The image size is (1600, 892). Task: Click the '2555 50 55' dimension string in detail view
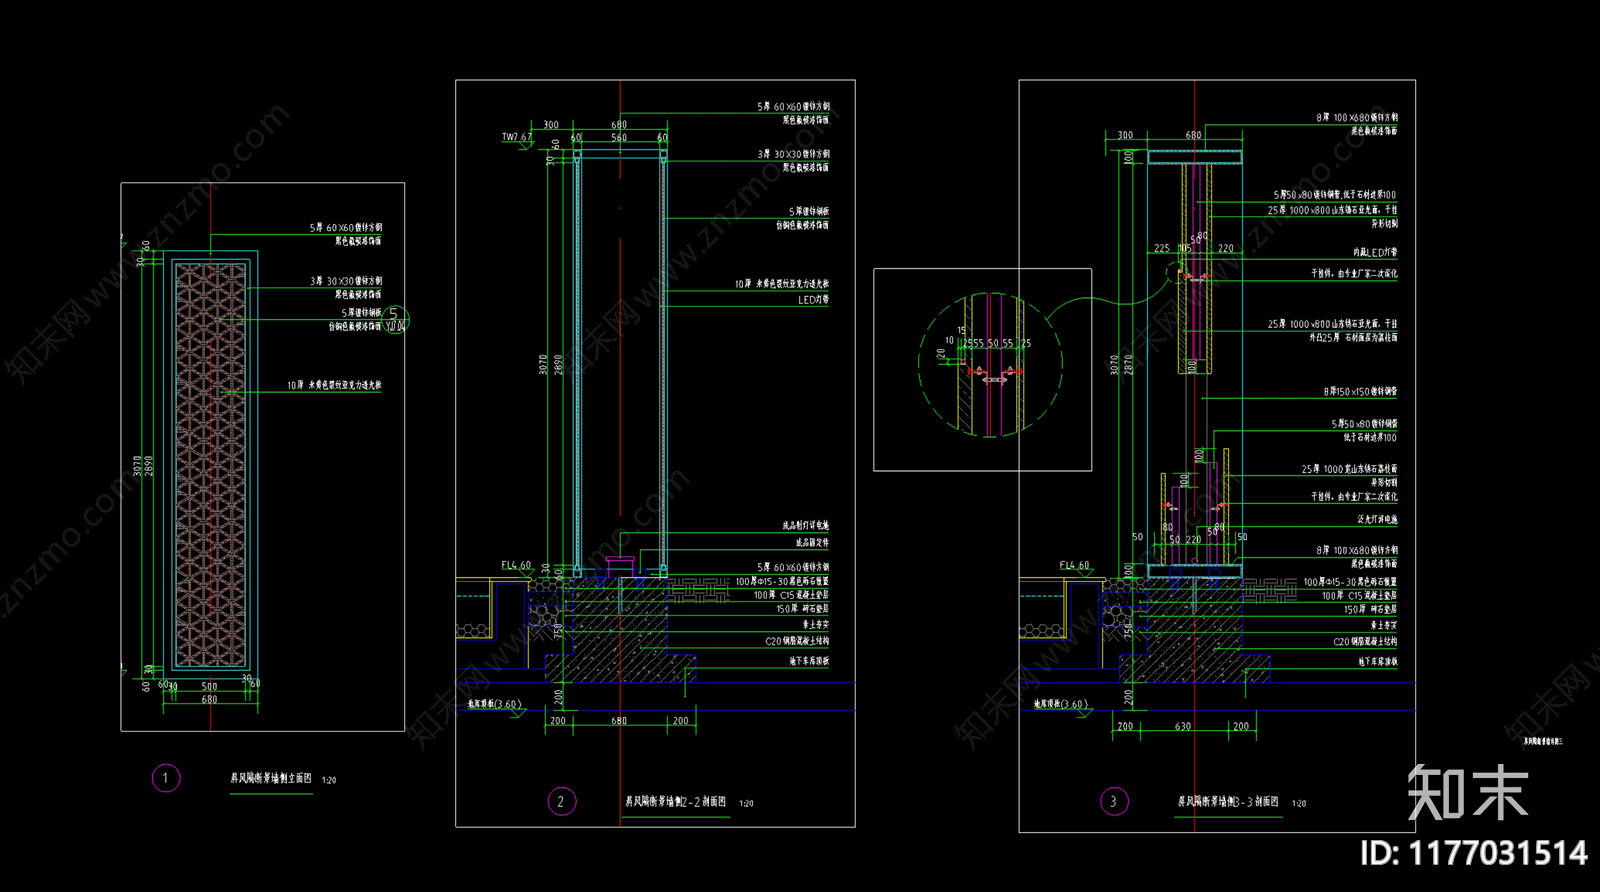point(988,343)
